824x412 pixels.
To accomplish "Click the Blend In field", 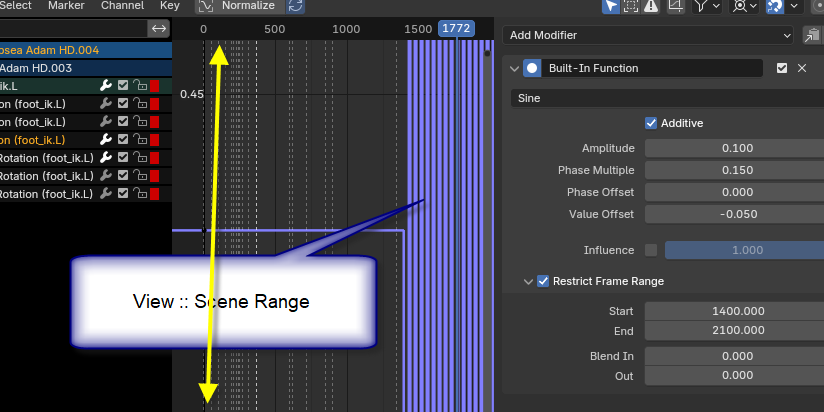I will [735, 356].
